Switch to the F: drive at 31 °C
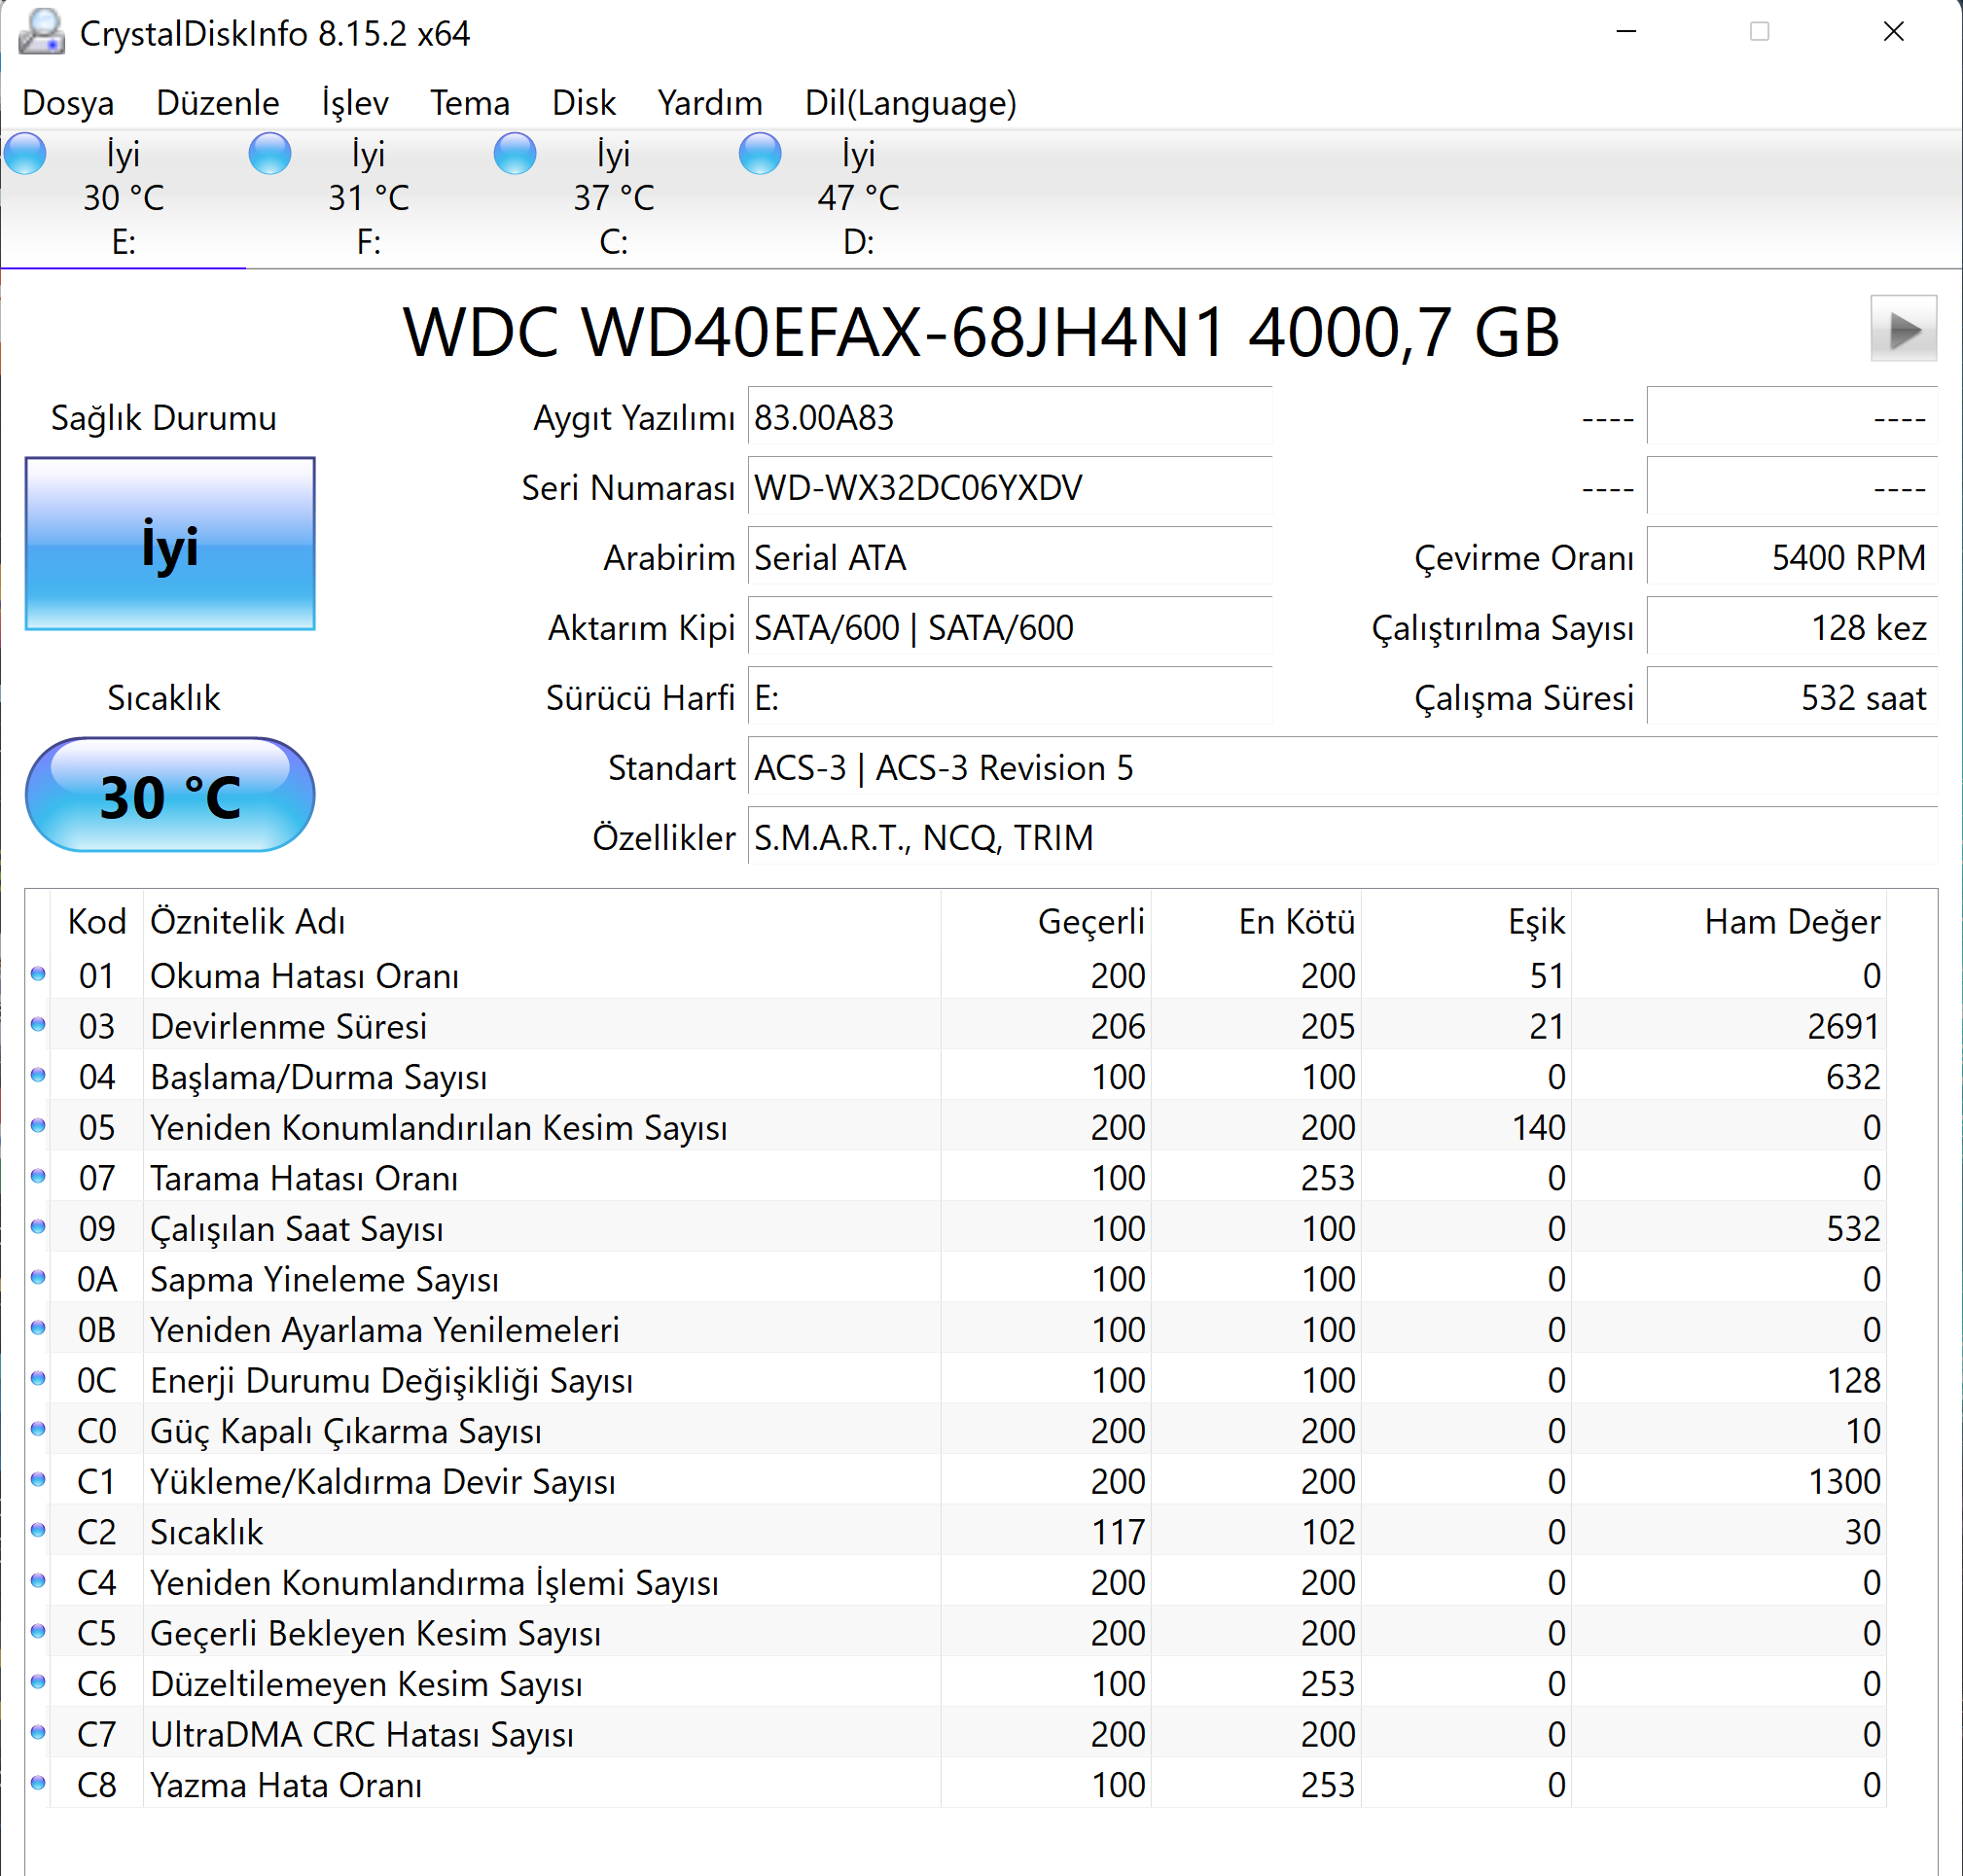Screen dimensions: 1963x1876 (368, 198)
